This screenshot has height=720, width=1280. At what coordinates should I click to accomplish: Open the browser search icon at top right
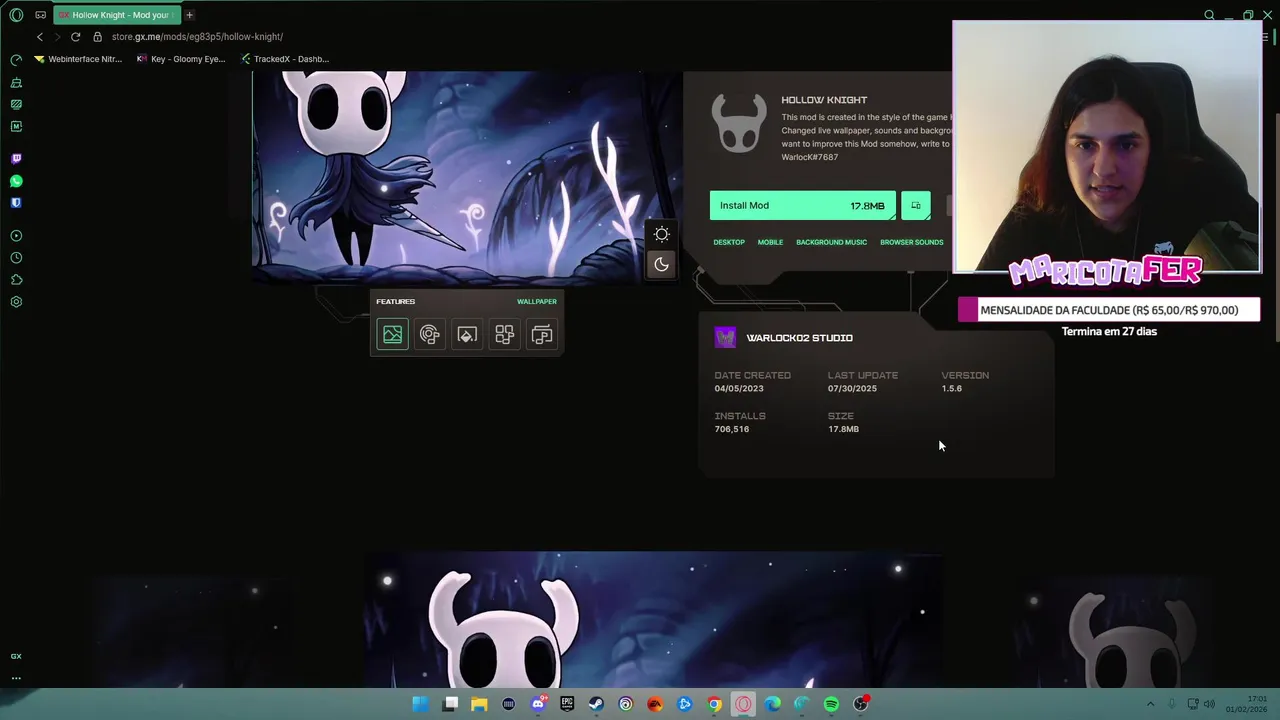click(1209, 15)
